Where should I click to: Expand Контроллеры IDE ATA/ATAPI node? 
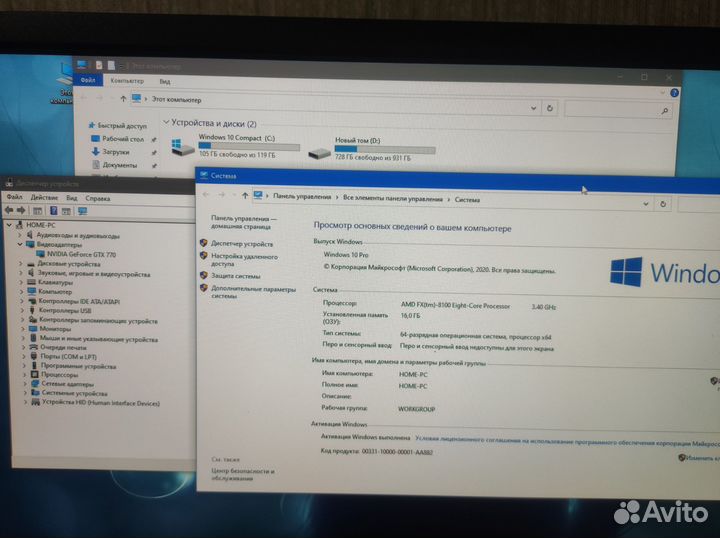tap(22, 301)
